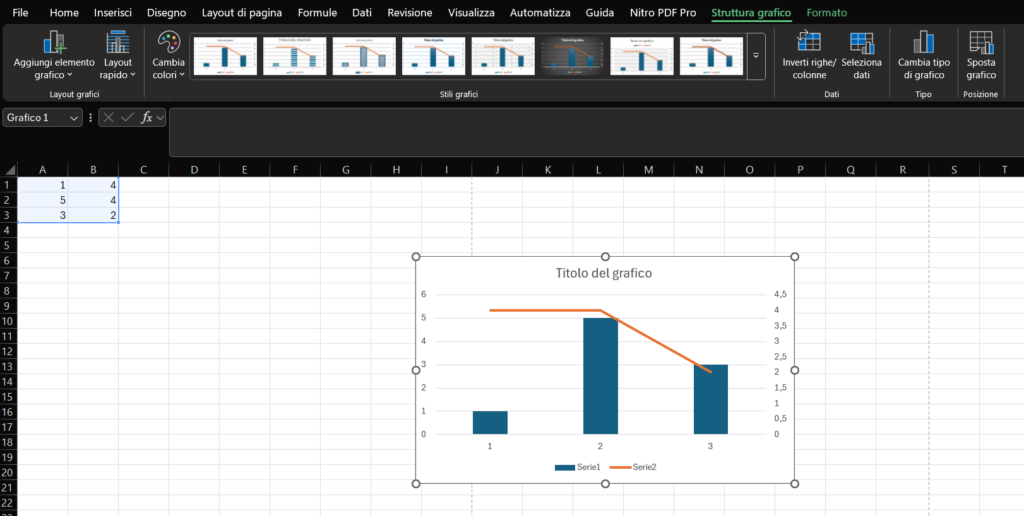The image size is (1024, 516).
Task: Cancel formula entry with X icon
Action: click(x=109, y=118)
